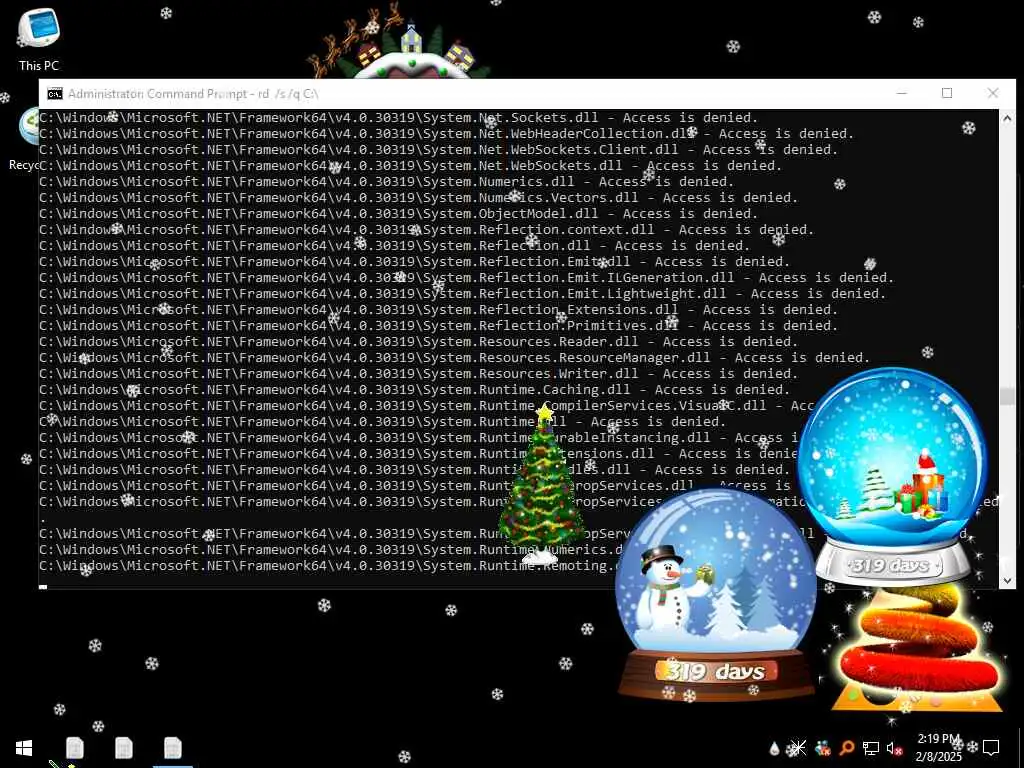Viewport: 1024px width, 768px height.
Task: Maximize the Command Prompt window
Action: [947, 93]
